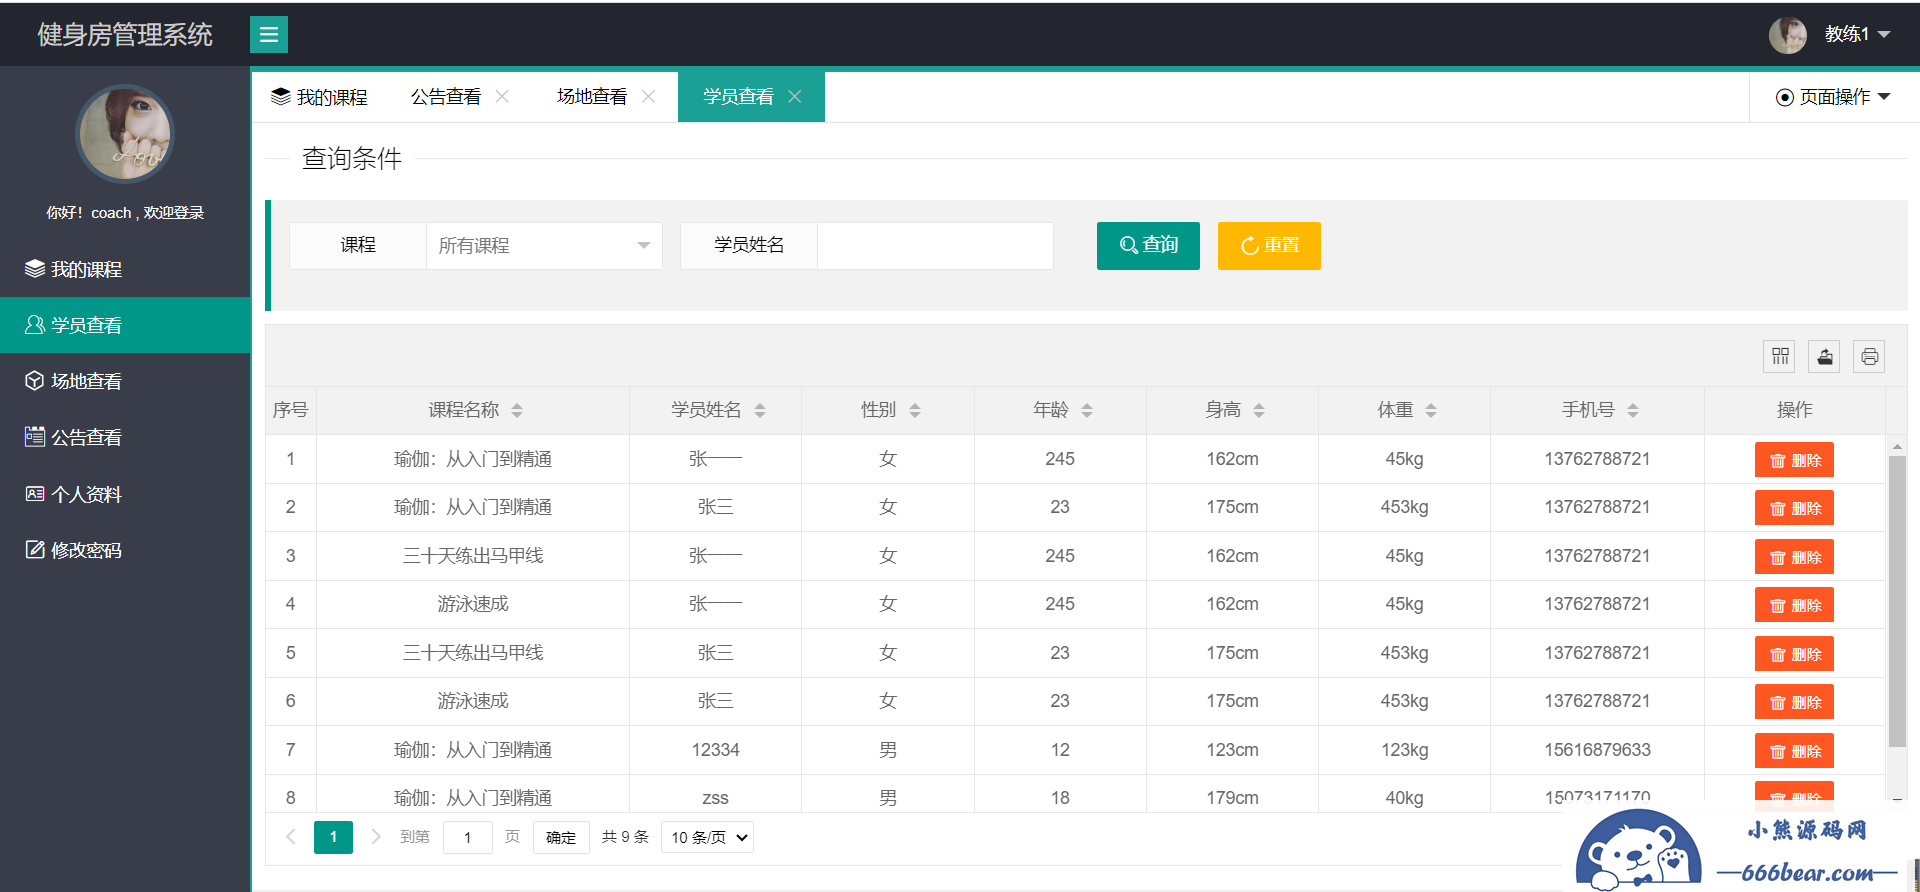Delete row 7 student 12334
The image size is (1920, 892).
point(1794,751)
